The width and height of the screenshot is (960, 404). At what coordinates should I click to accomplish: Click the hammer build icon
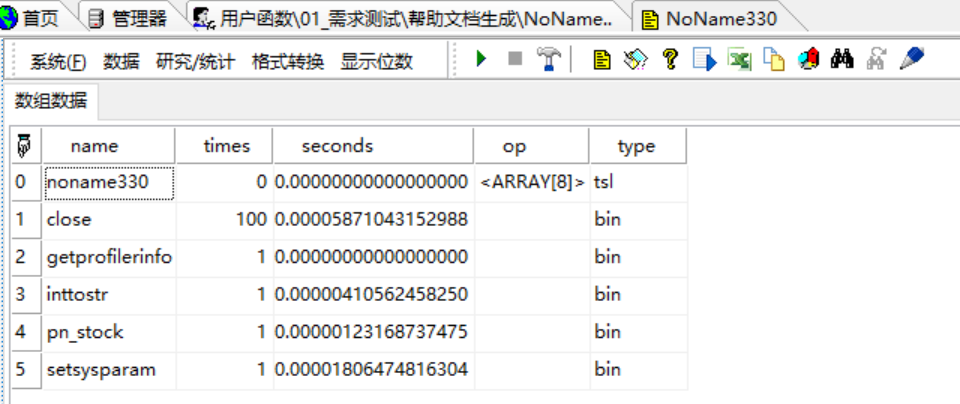(549, 60)
